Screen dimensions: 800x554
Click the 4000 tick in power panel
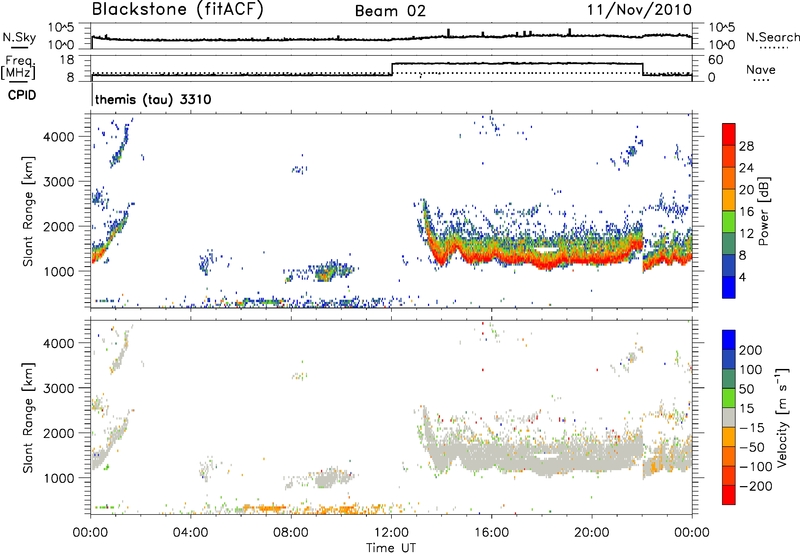(58, 137)
